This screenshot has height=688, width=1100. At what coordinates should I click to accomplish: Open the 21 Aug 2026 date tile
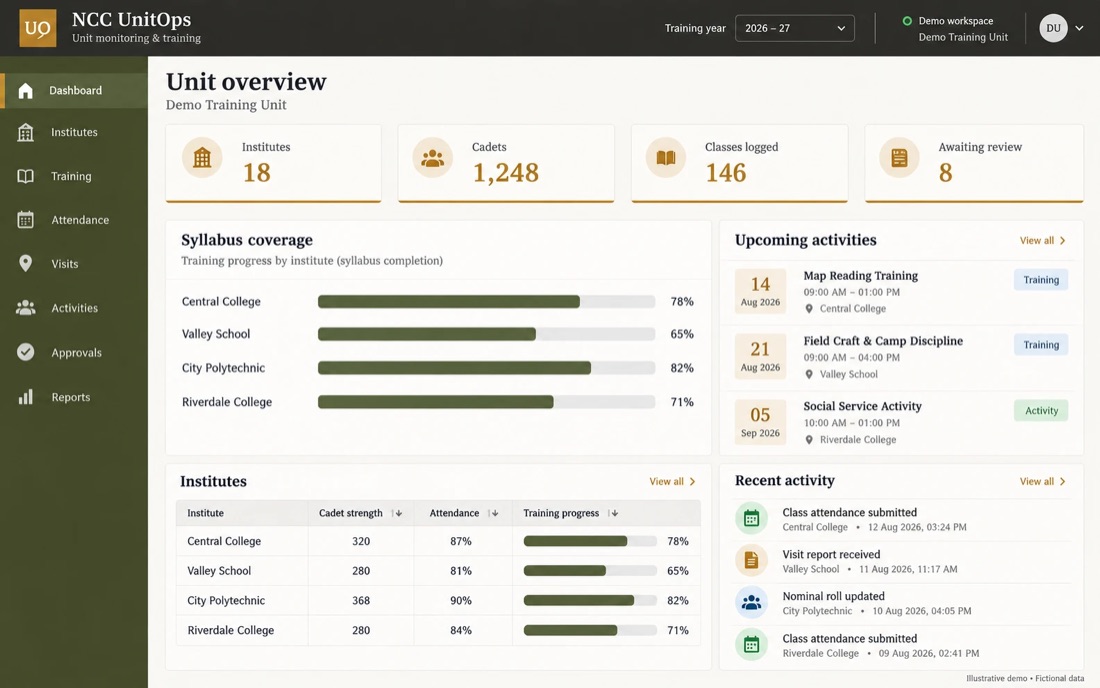click(x=760, y=356)
